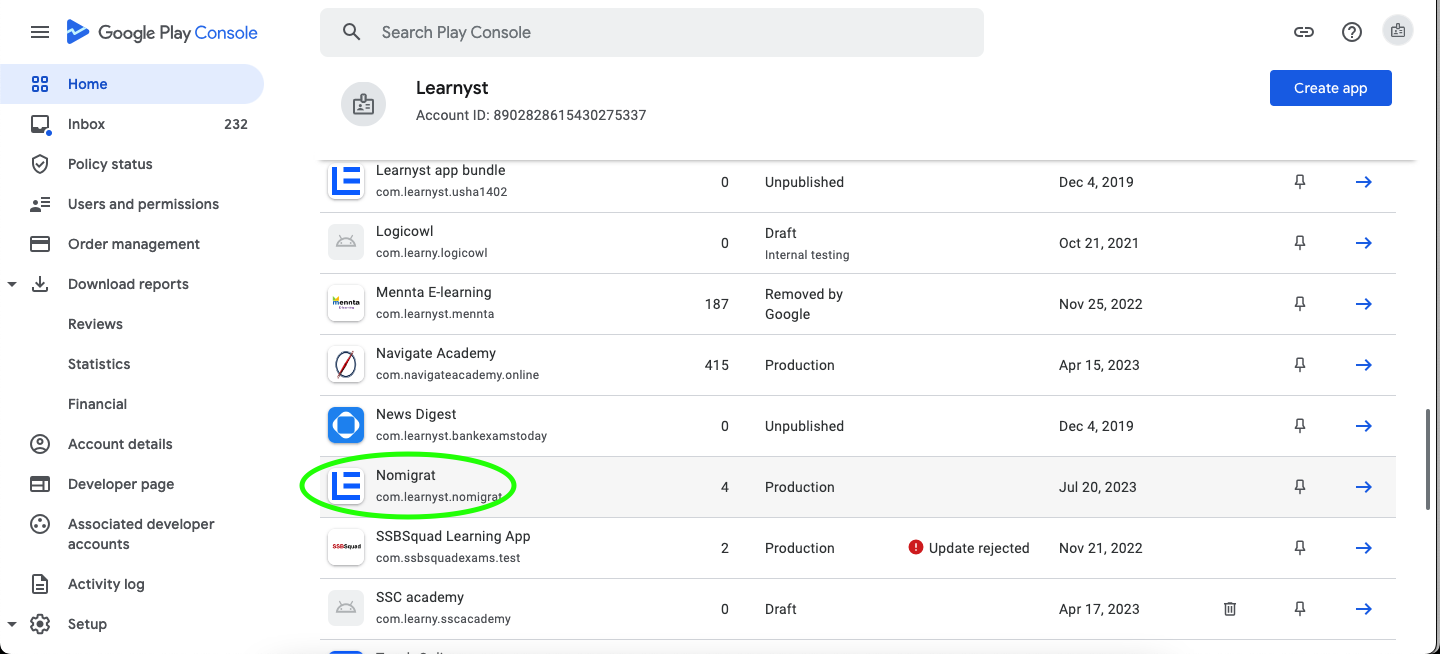Open the SSBSquad Learning App name

point(453,536)
